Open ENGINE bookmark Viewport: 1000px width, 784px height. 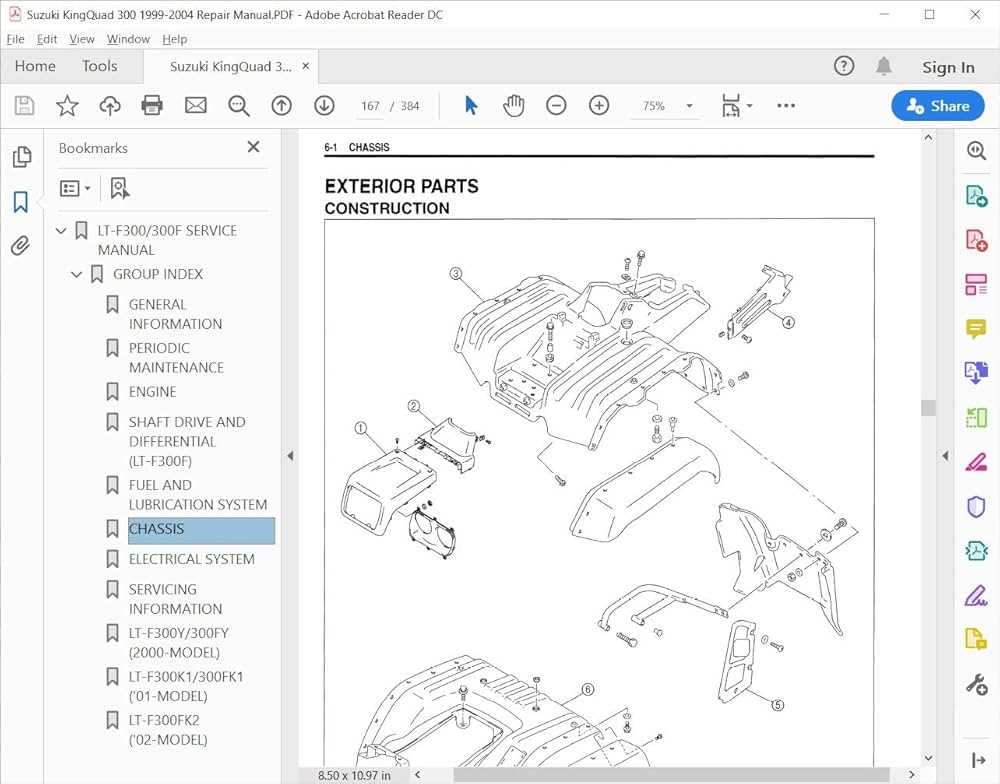[152, 392]
